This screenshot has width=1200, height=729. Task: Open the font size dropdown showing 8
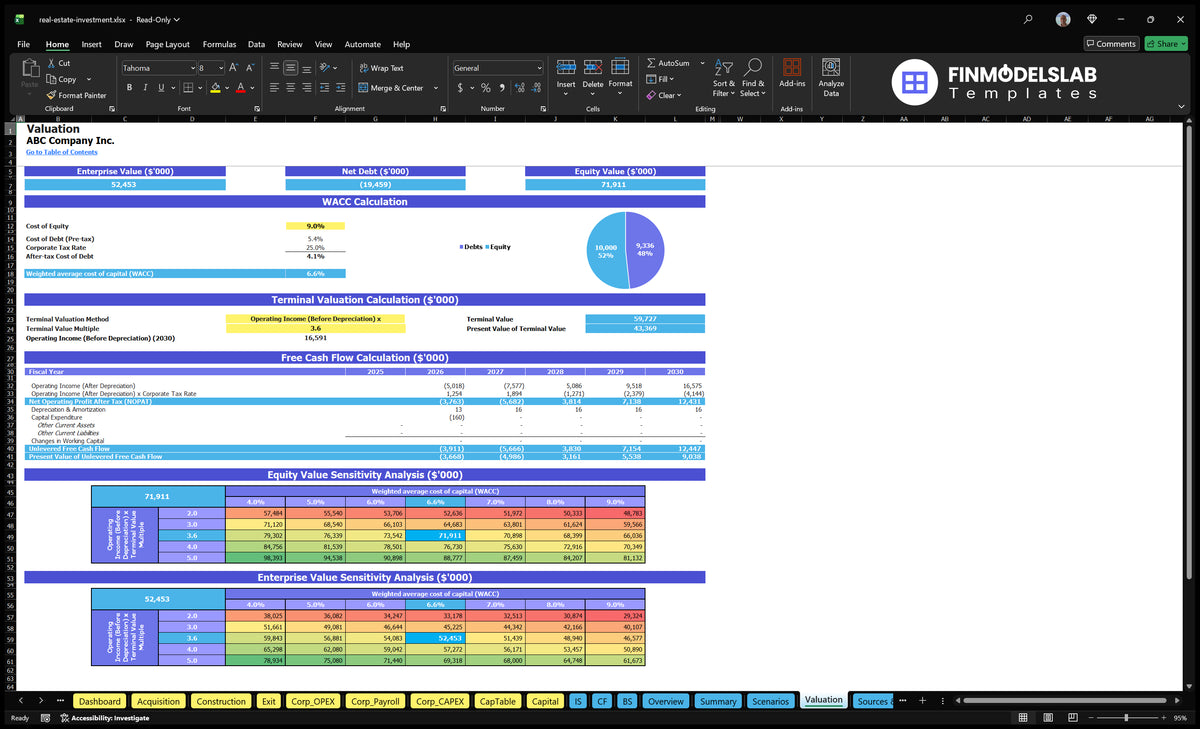point(220,68)
